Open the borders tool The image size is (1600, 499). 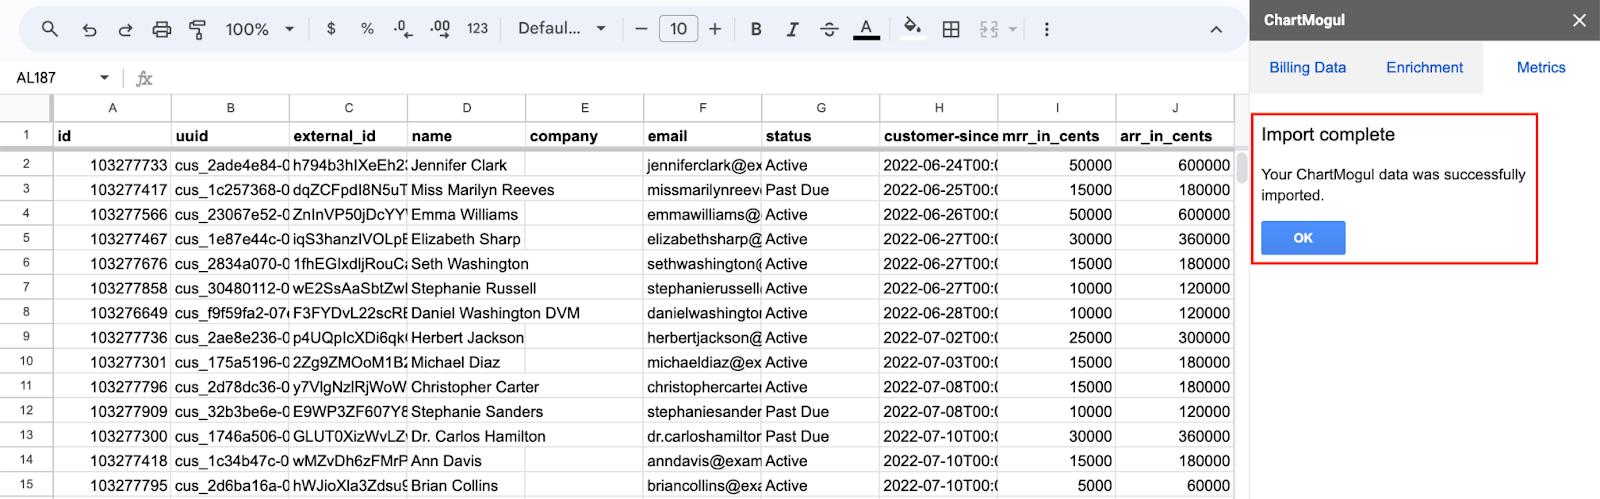point(951,29)
